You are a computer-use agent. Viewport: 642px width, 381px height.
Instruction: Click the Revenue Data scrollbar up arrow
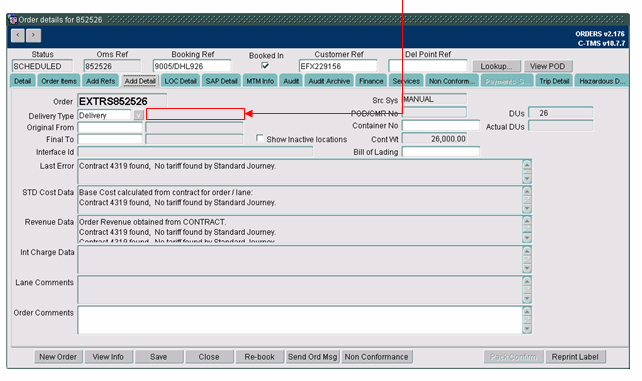point(527,221)
